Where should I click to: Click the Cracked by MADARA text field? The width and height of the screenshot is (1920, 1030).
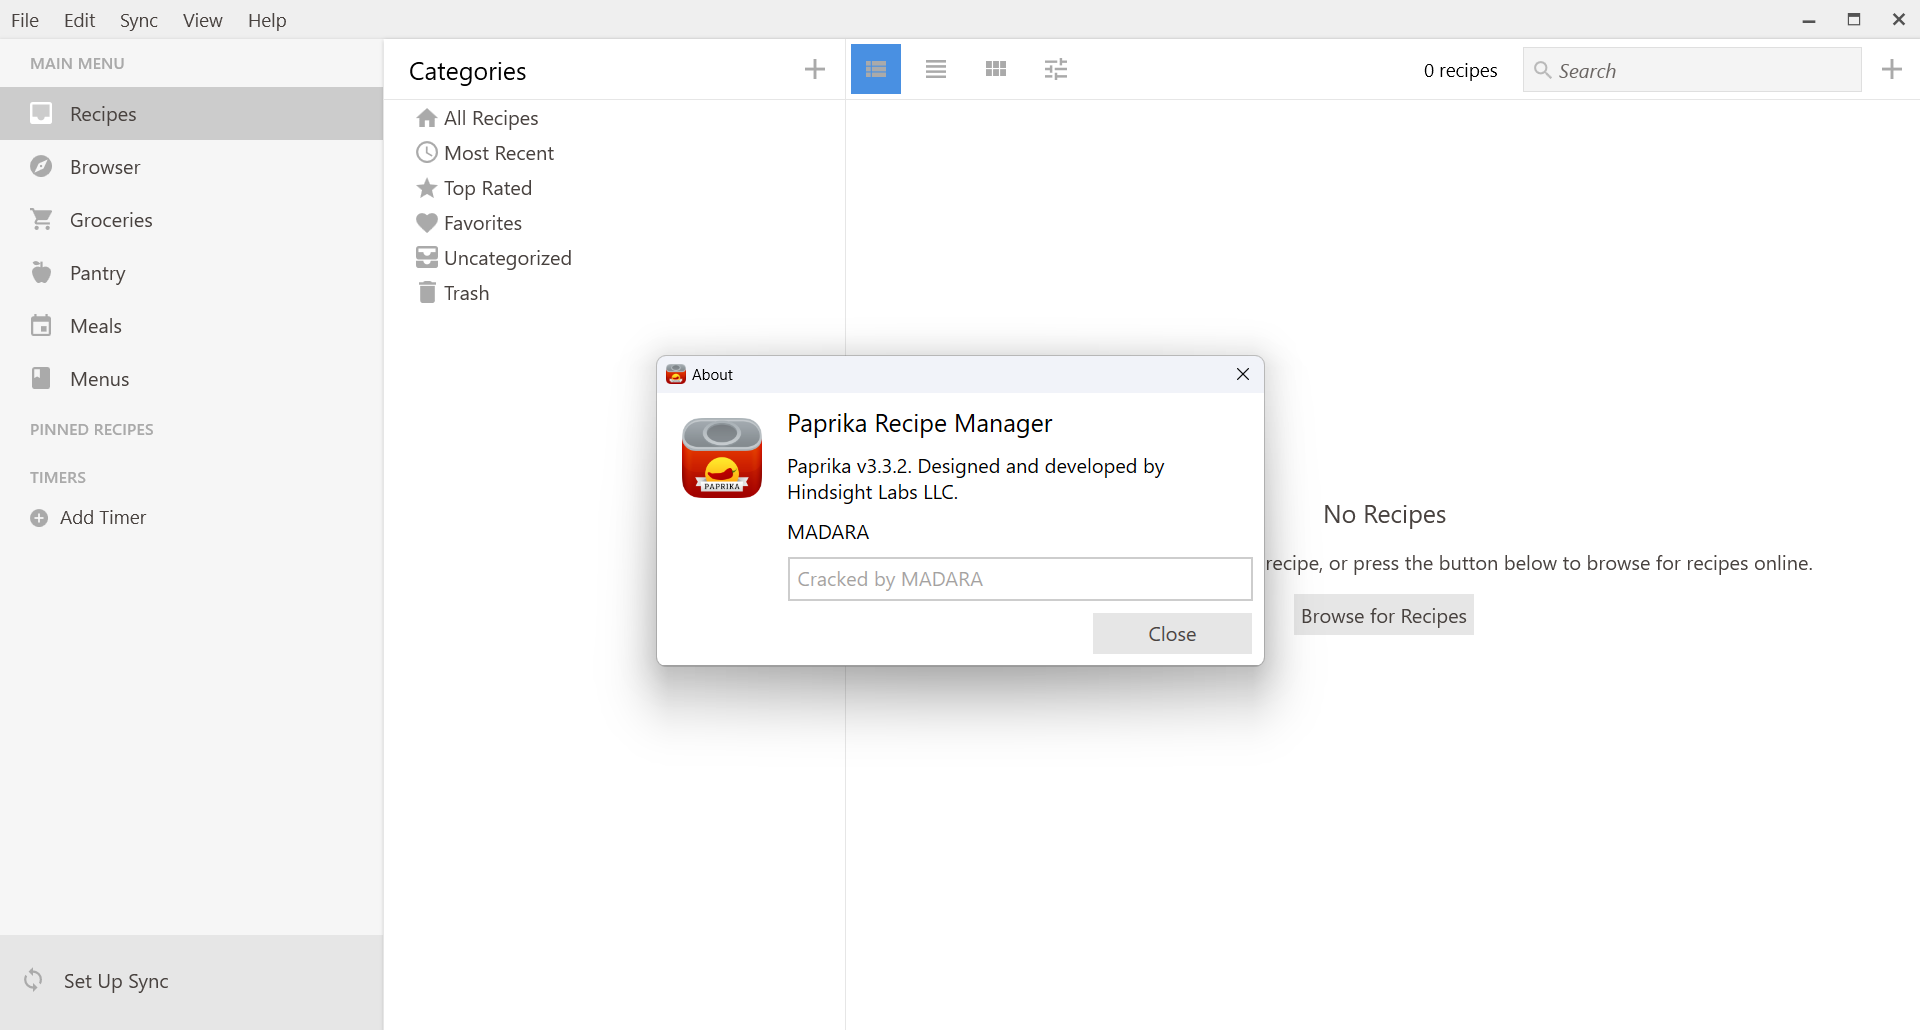coord(1020,579)
